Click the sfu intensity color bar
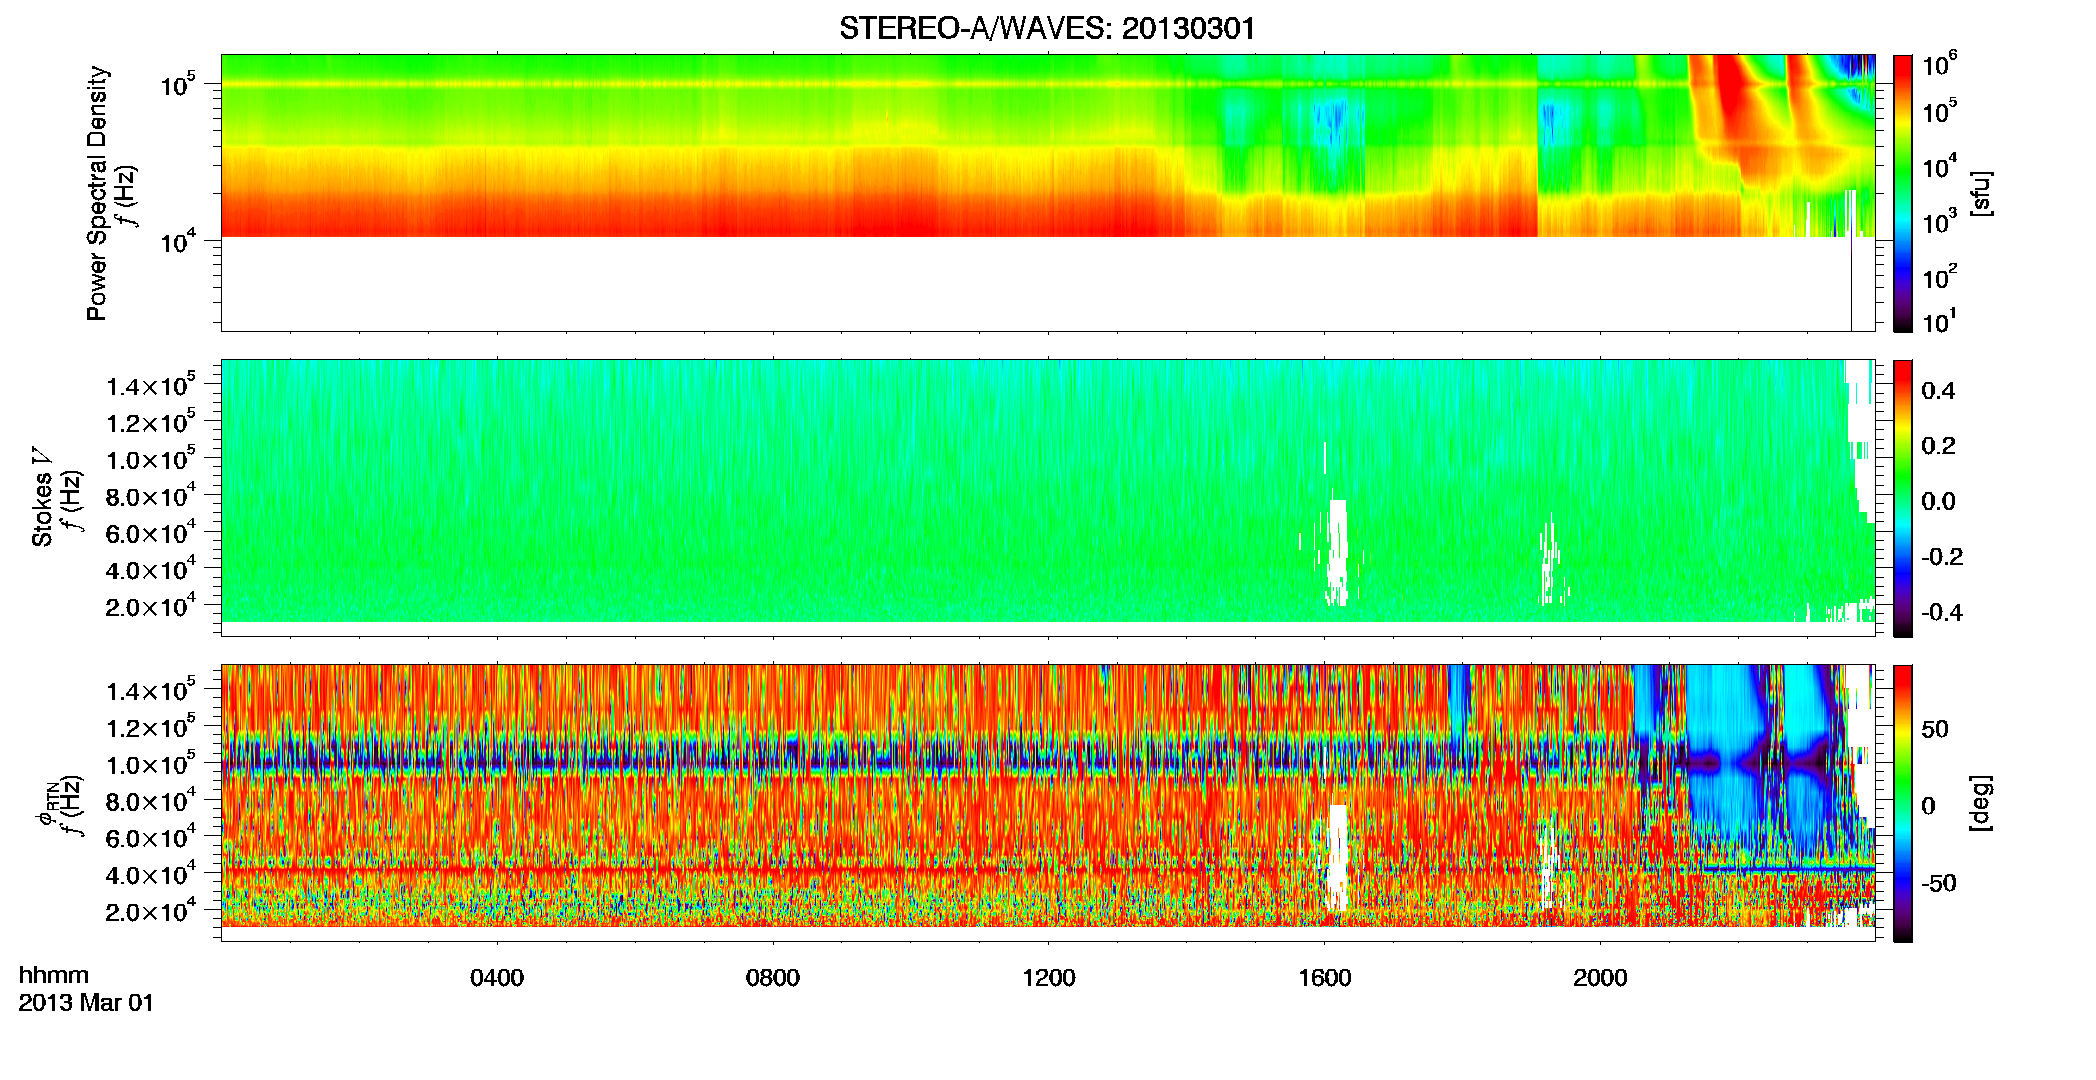Image resolution: width=2096 pixels, height=1080 pixels. pyautogui.click(x=1903, y=192)
